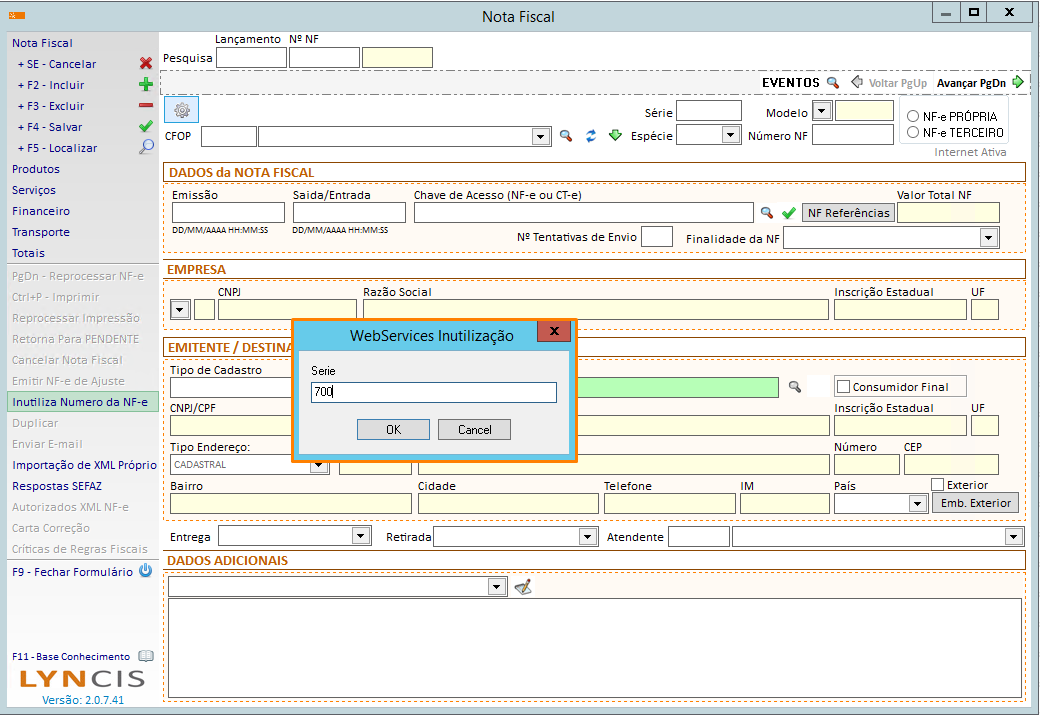Click the green checkmark Salvar icon
Image resolution: width=1040 pixels, height=715 pixels.
(x=146, y=127)
